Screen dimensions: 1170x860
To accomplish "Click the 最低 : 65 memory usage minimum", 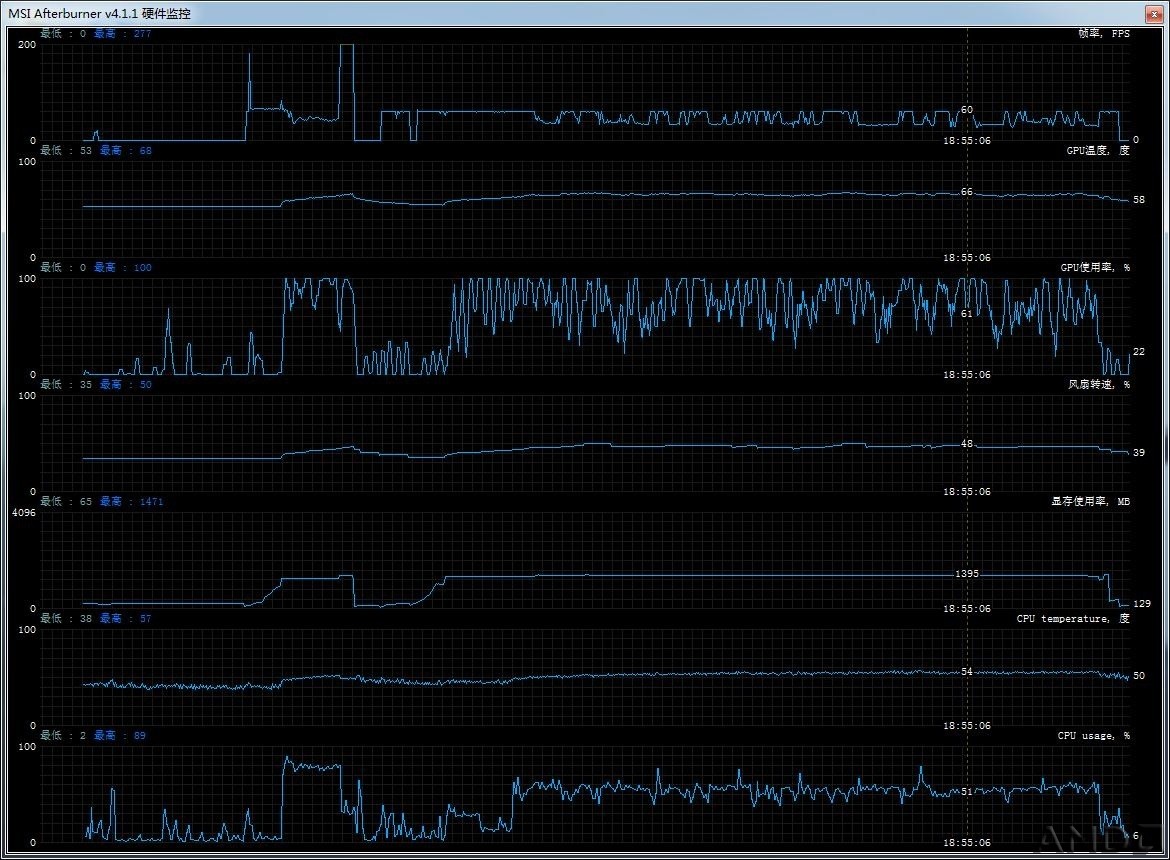I will pyautogui.click(x=66, y=502).
